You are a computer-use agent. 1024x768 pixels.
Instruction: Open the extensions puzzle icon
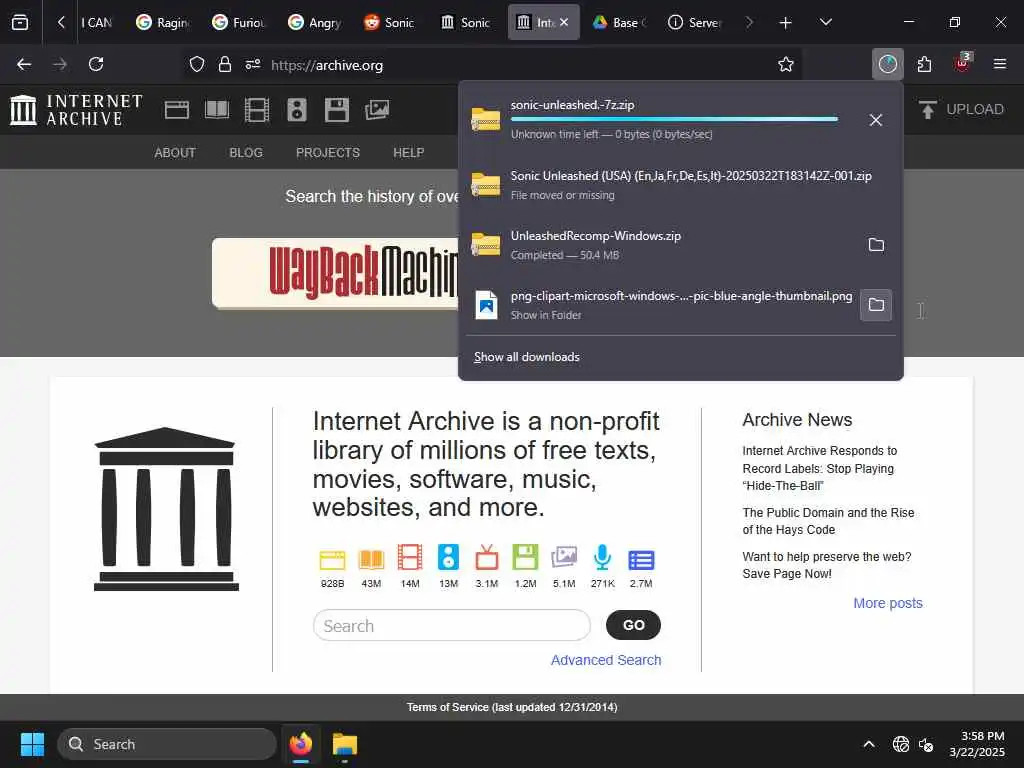pos(924,64)
